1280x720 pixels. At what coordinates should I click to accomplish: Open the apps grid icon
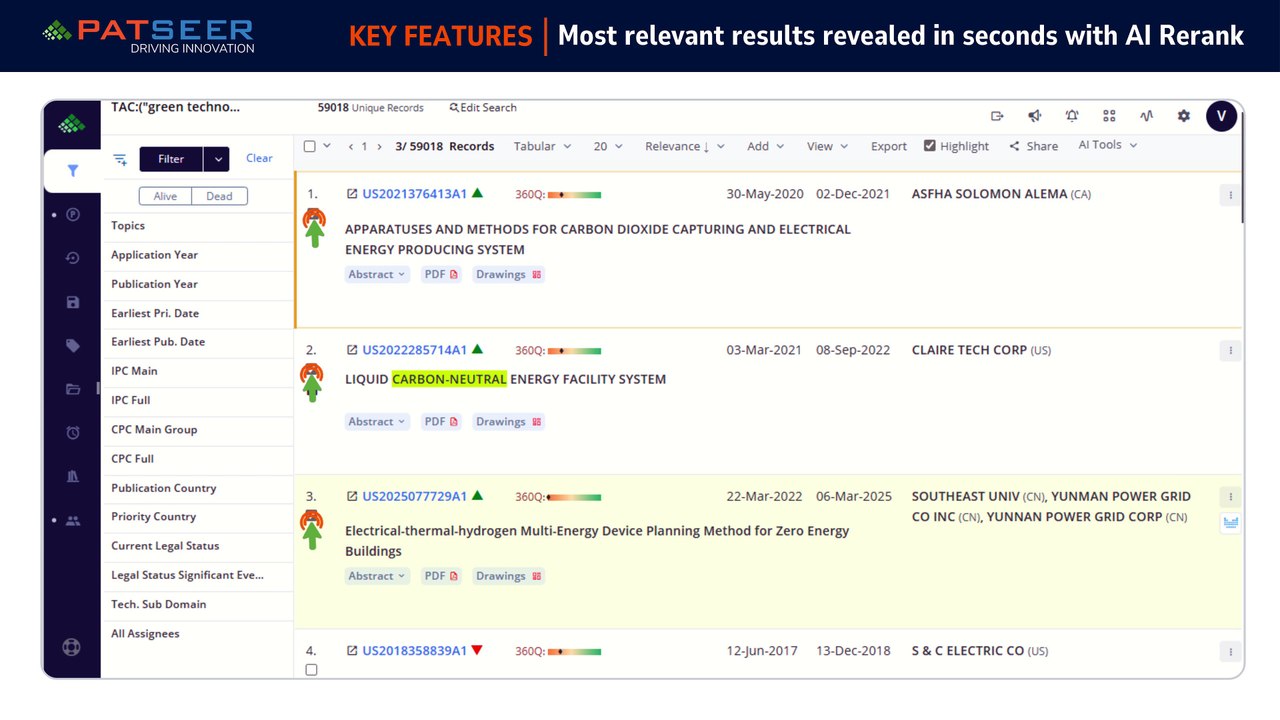(x=1109, y=116)
